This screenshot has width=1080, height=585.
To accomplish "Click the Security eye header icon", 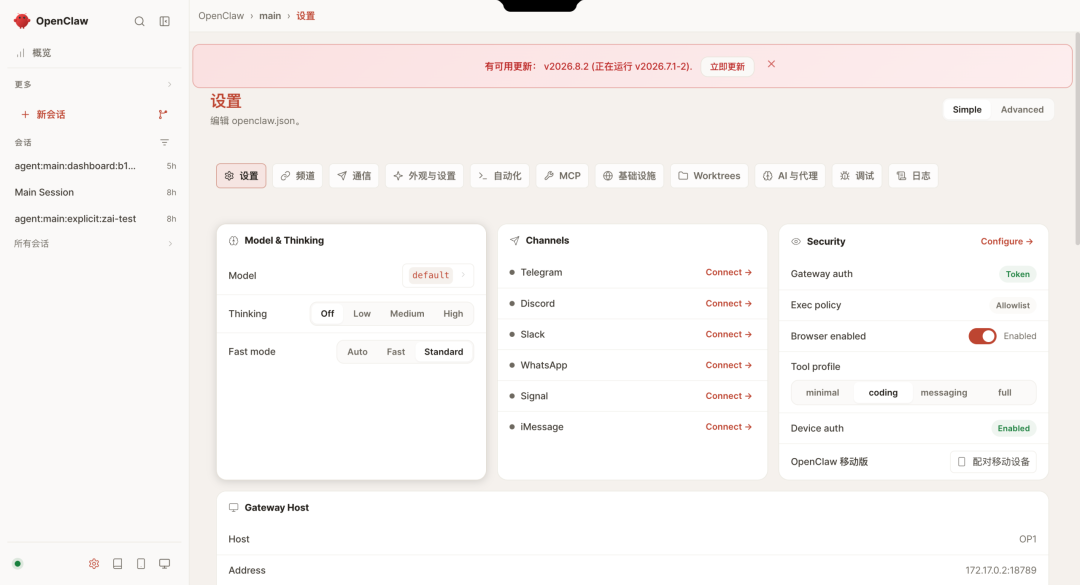I will tap(796, 241).
